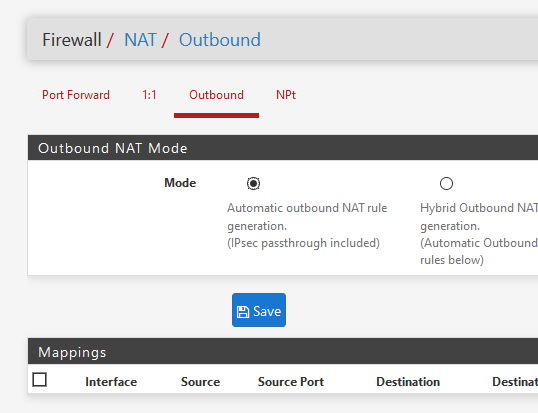Select Automatic outbound NAT rule generation radio
This screenshot has height=413, width=538.
(x=254, y=184)
